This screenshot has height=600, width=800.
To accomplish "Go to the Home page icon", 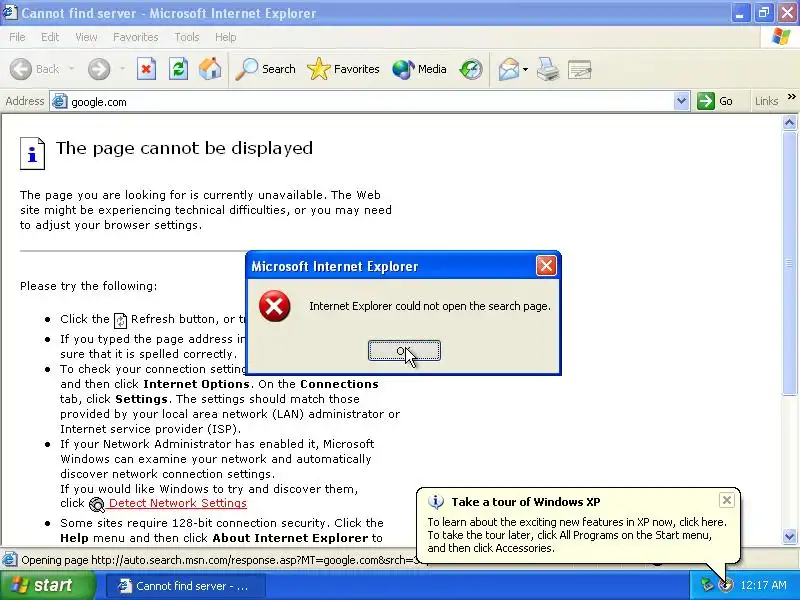I will point(210,69).
